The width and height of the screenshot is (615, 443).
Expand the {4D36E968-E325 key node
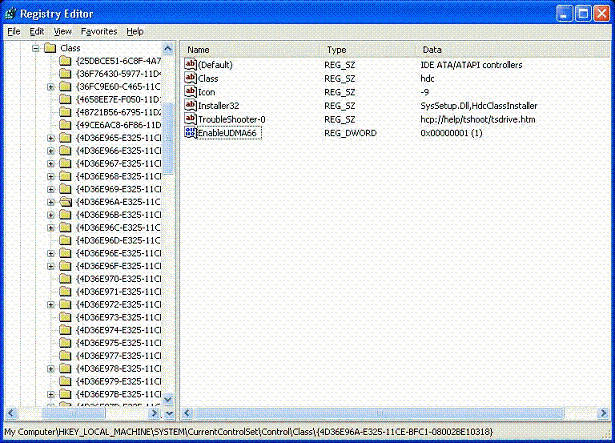51,177
